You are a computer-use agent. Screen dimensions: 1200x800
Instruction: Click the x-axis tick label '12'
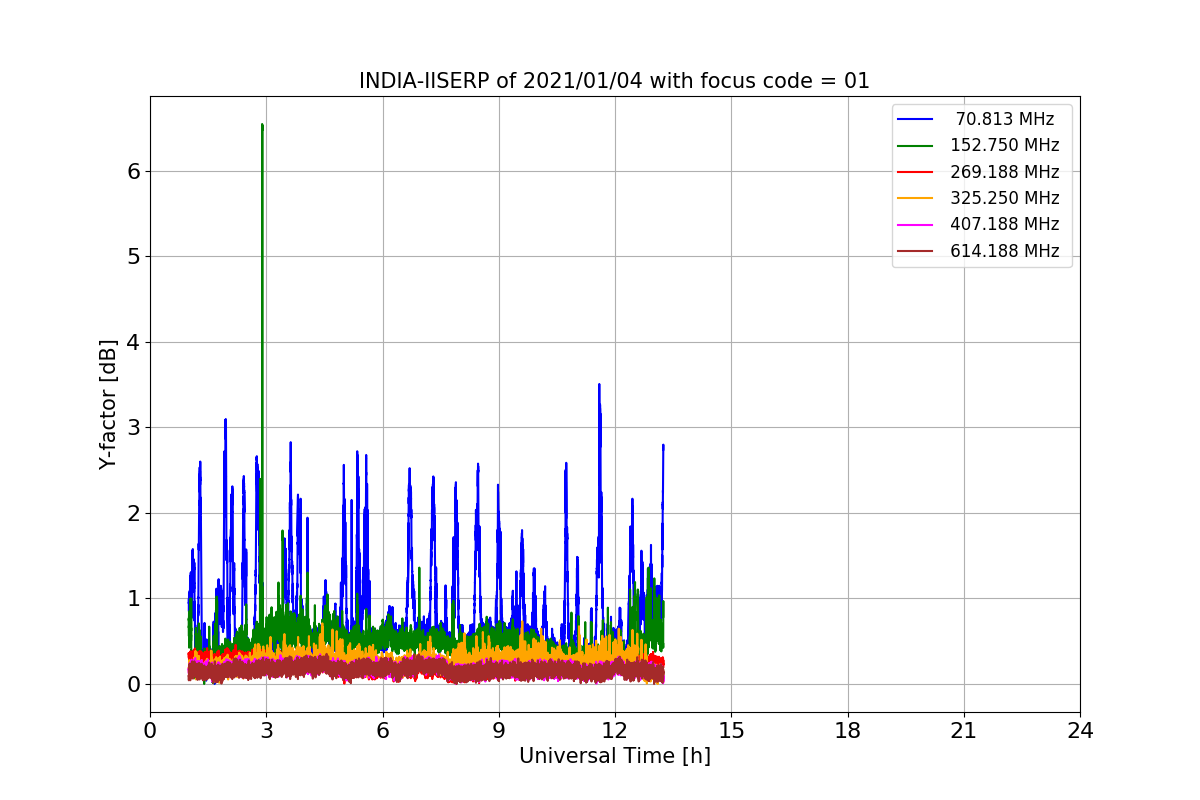(x=615, y=731)
